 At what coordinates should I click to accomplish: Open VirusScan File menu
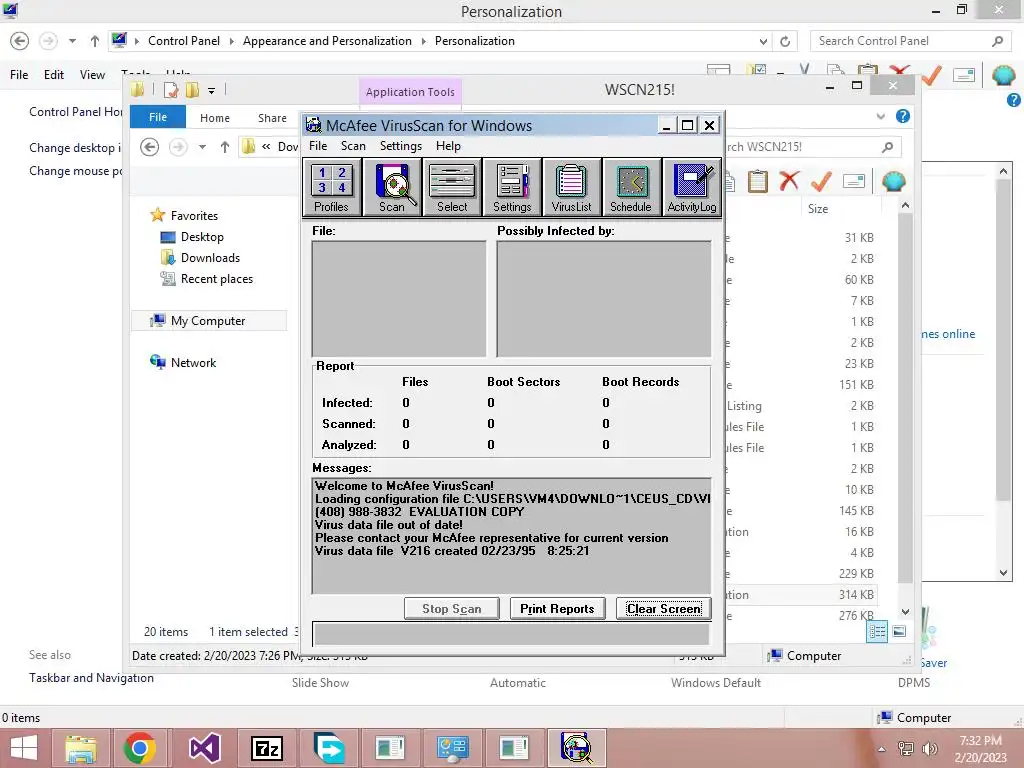tap(318, 146)
